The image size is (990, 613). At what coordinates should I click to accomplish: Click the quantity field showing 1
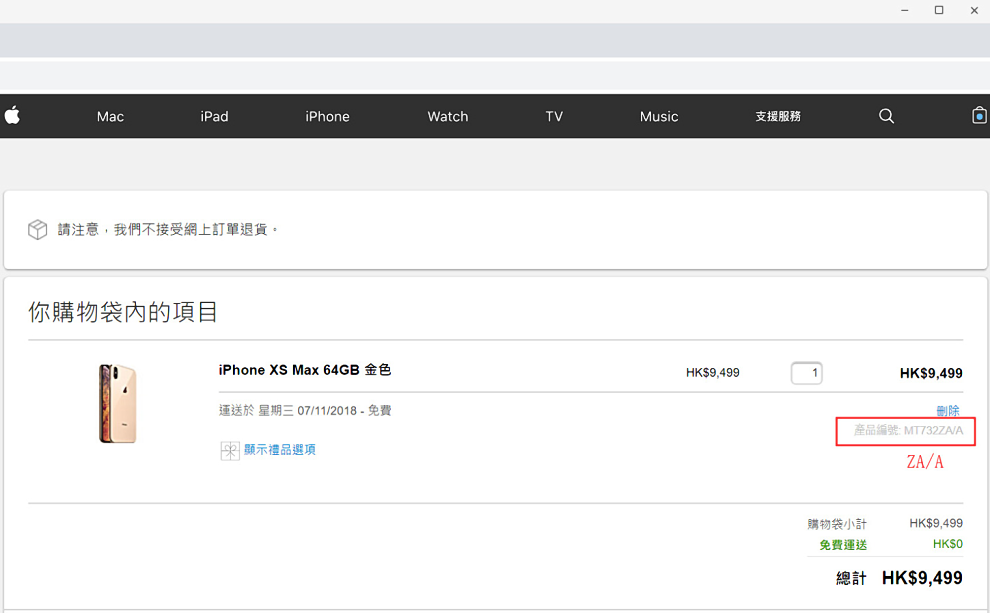click(806, 373)
